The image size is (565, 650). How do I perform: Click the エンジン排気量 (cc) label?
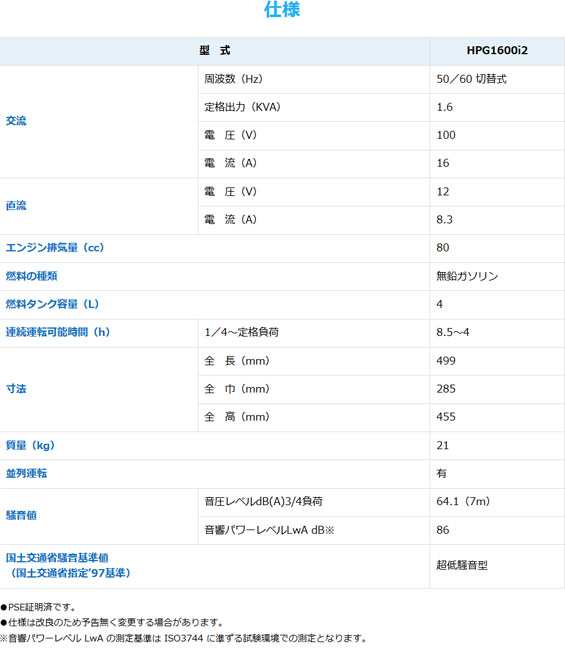pyautogui.click(x=55, y=248)
